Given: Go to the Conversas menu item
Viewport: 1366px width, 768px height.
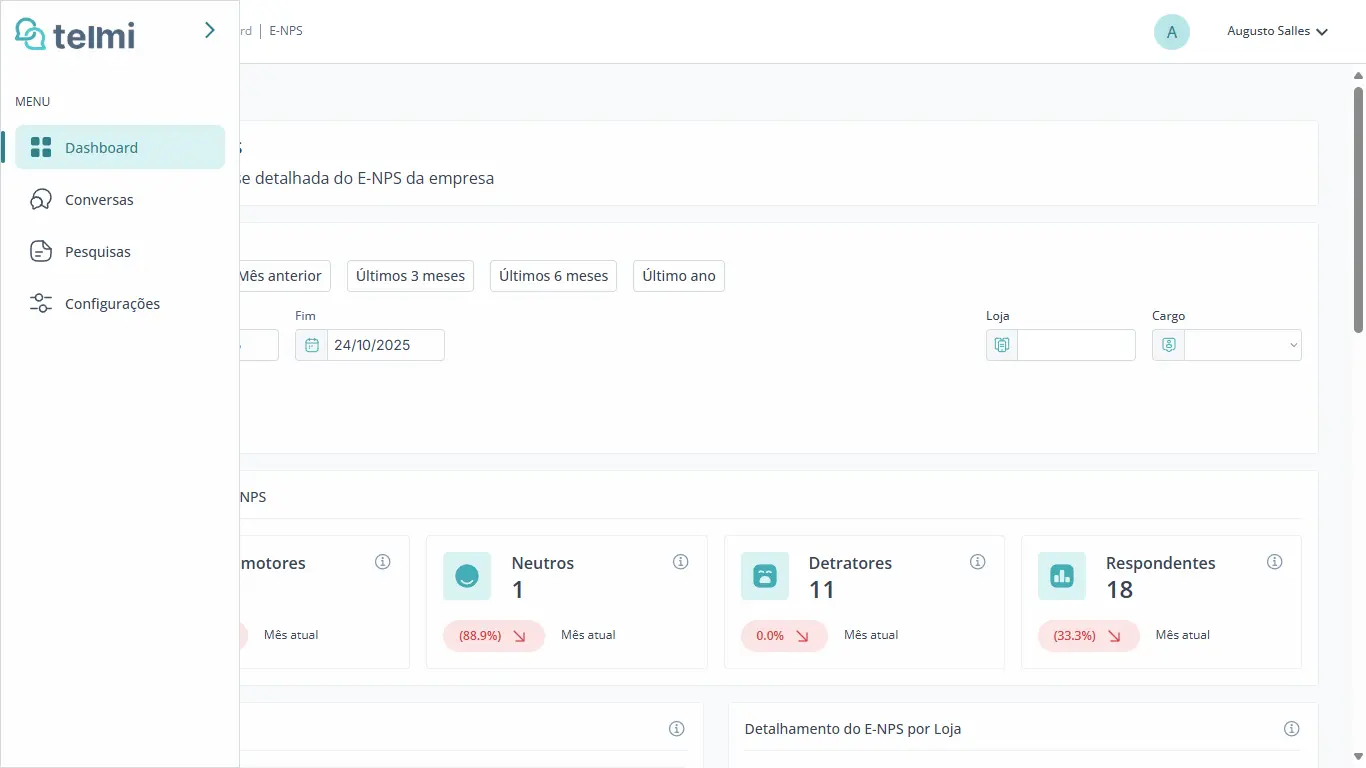Looking at the screenshot, I should pos(99,200).
